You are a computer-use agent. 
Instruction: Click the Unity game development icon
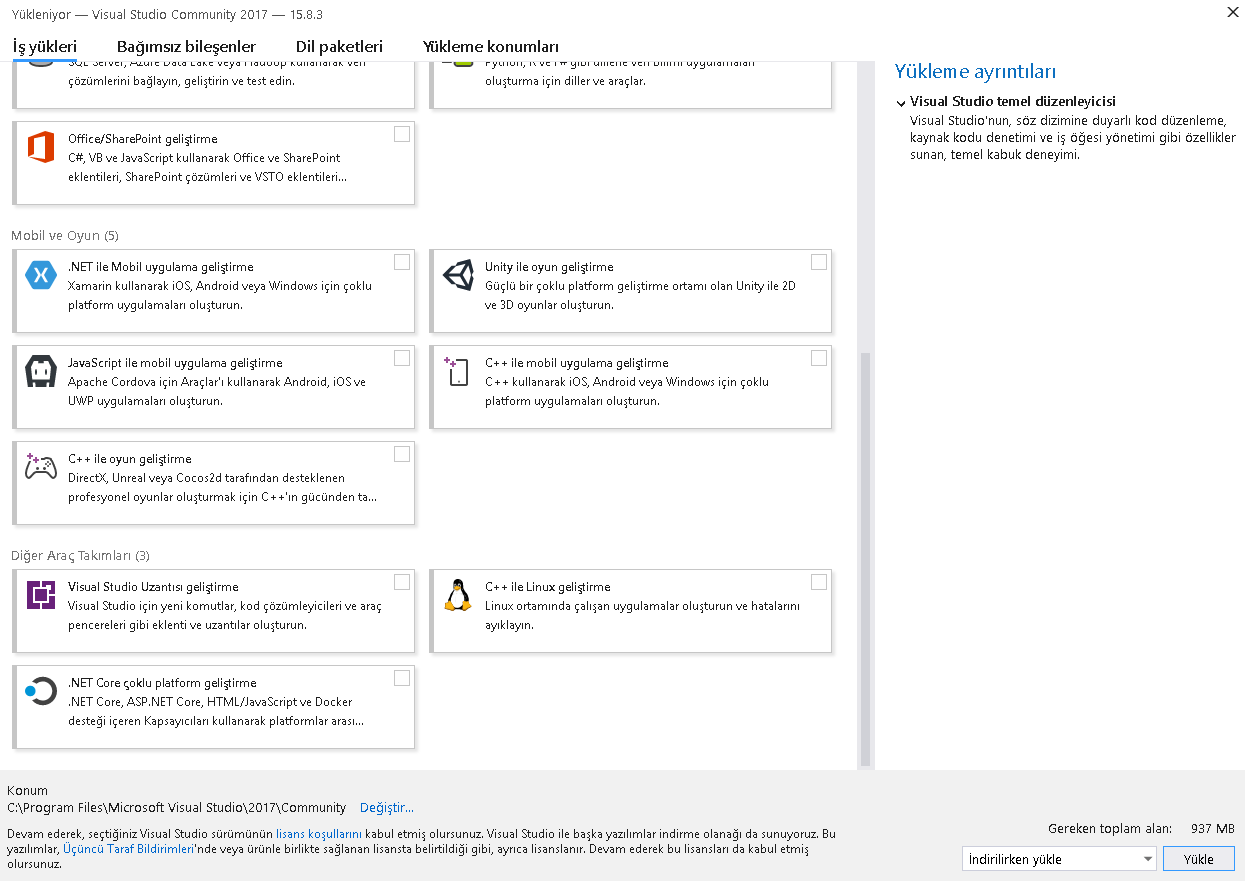tap(458, 275)
